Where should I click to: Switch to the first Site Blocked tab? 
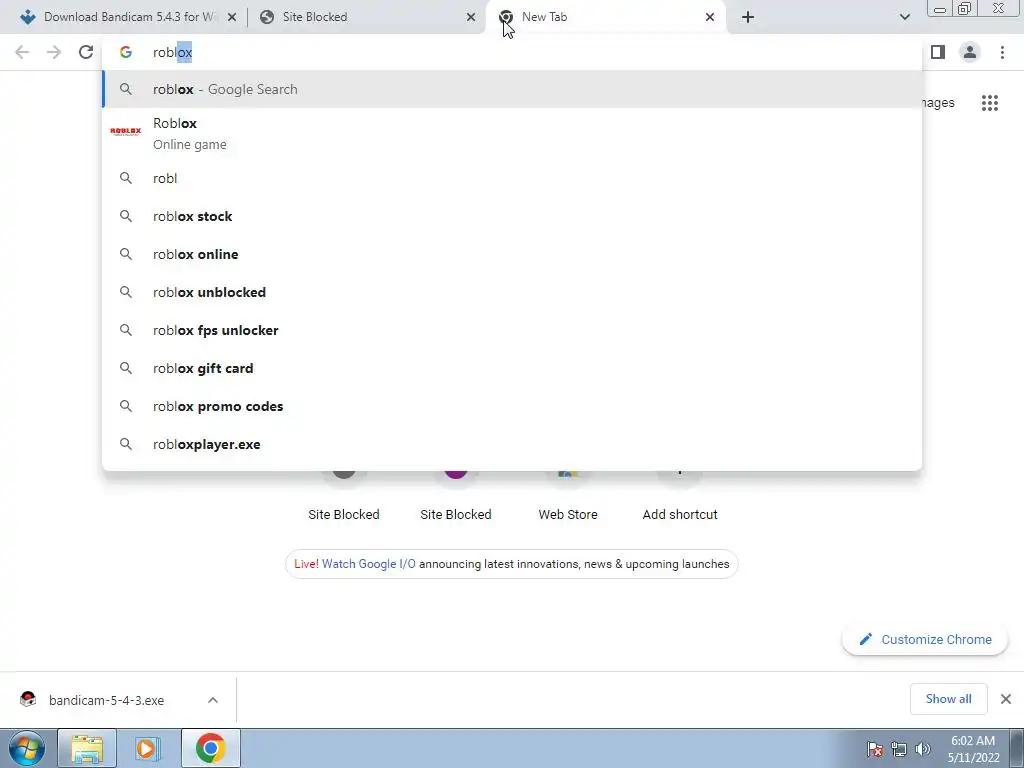click(x=366, y=17)
